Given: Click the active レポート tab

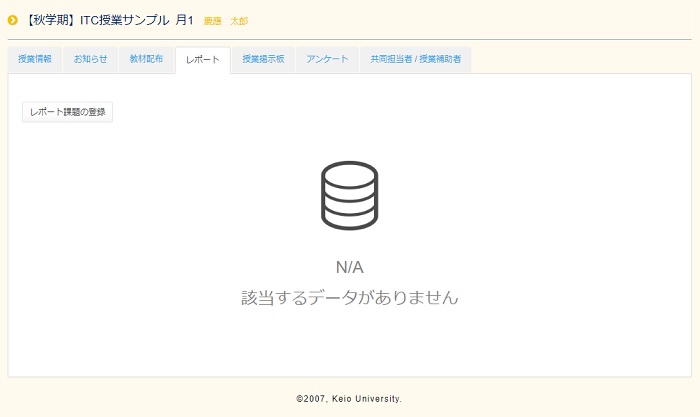Looking at the screenshot, I should click(202, 60).
